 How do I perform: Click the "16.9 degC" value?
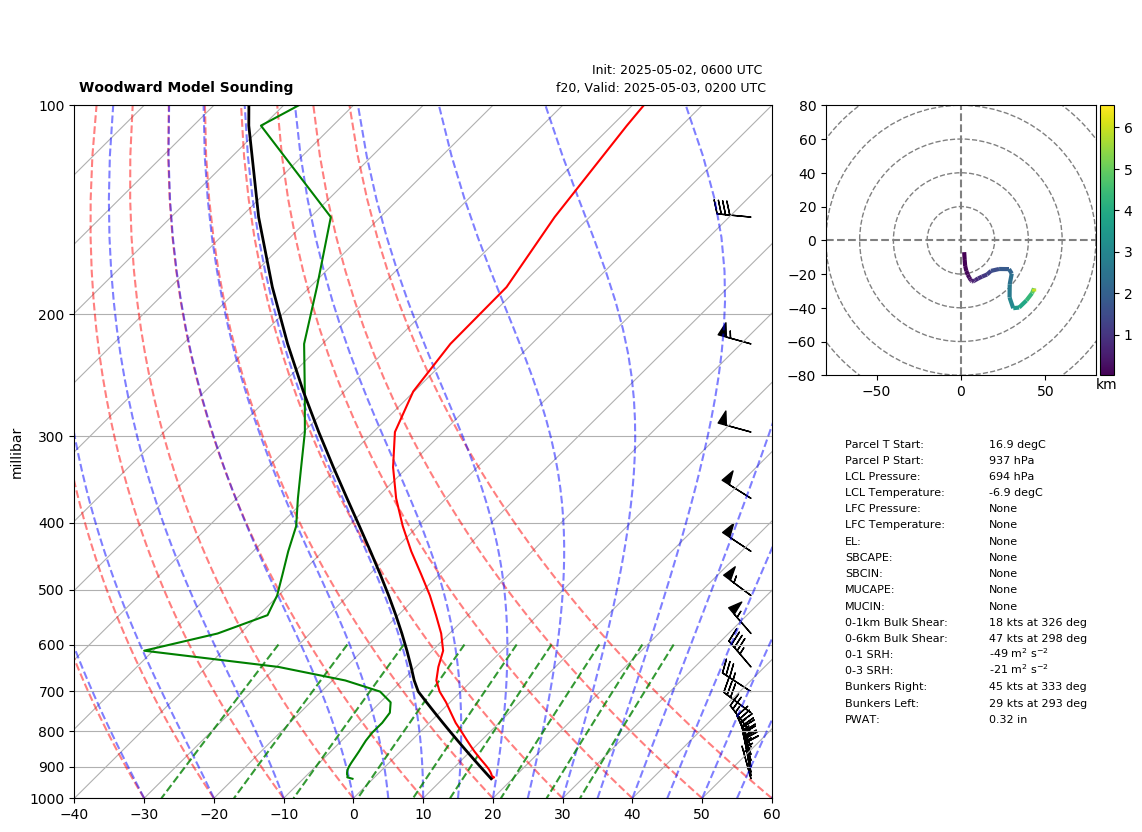(1017, 444)
